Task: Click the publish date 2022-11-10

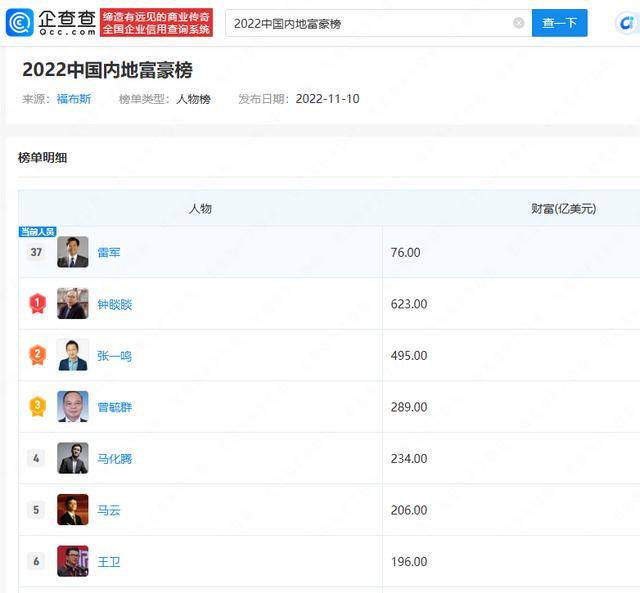Action: (x=327, y=99)
